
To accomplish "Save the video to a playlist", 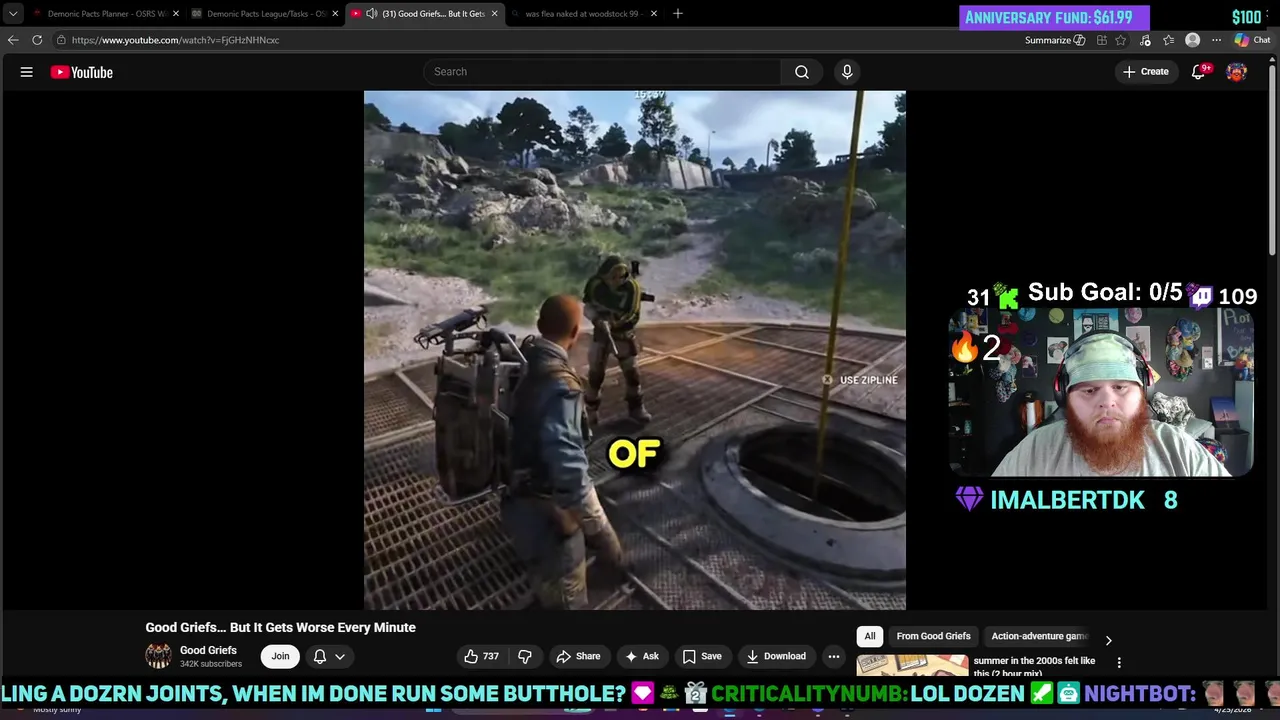I will (x=702, y=656).
